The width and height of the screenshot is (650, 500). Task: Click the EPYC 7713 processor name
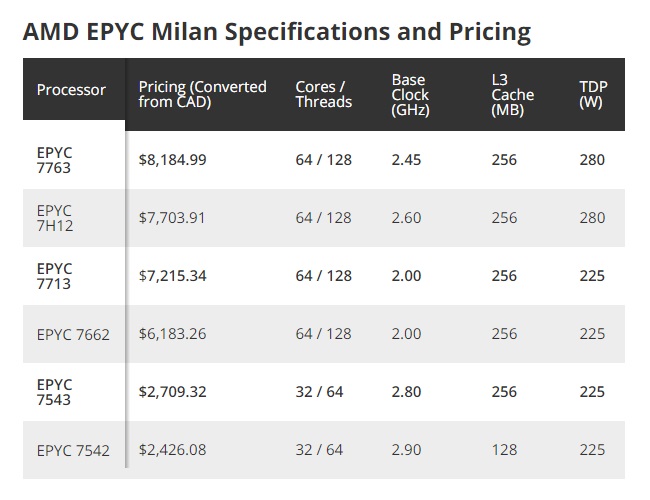pos(54,276)
